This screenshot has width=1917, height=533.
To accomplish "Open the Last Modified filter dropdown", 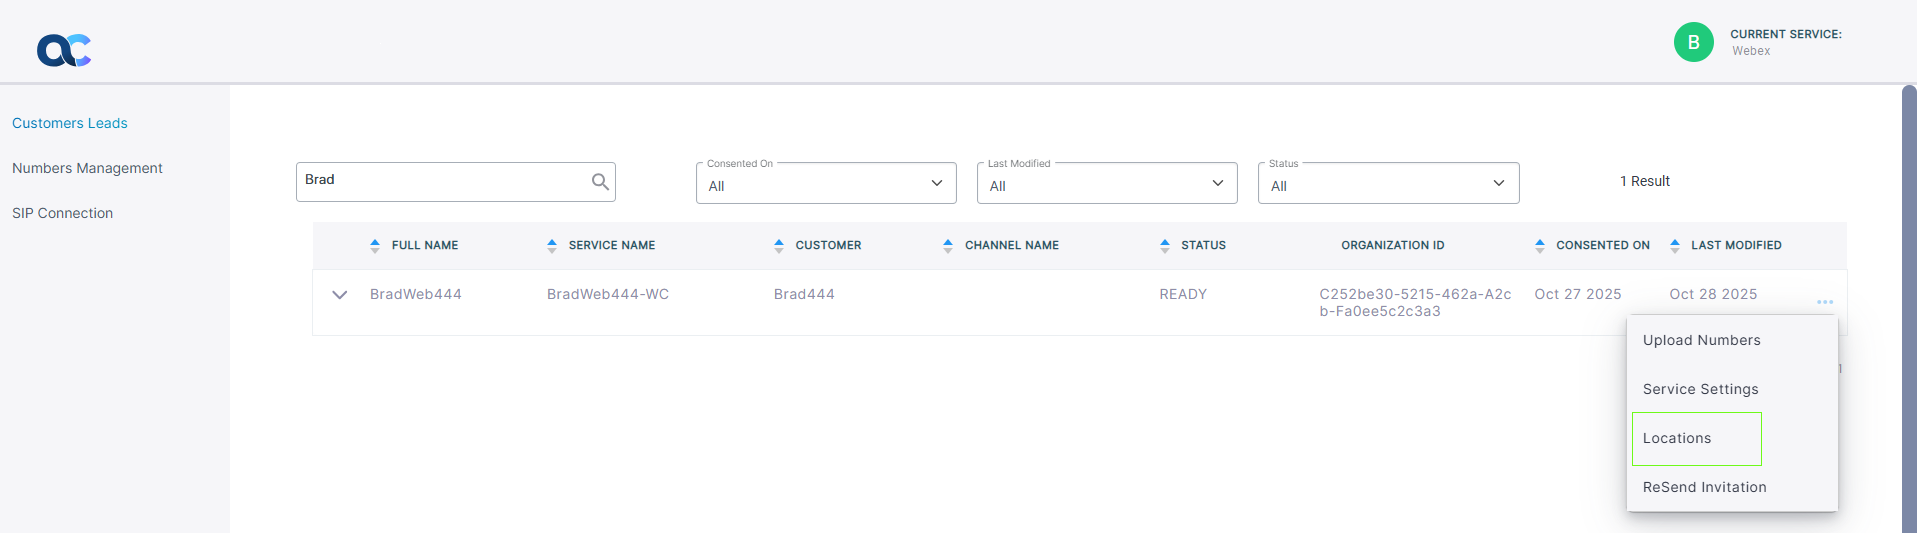I will (1107, 184).
